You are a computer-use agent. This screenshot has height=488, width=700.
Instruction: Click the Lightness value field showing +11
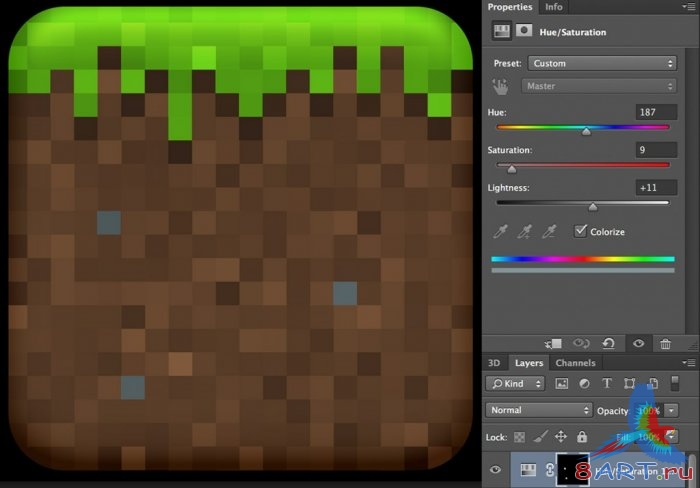(x=656, y=188)
